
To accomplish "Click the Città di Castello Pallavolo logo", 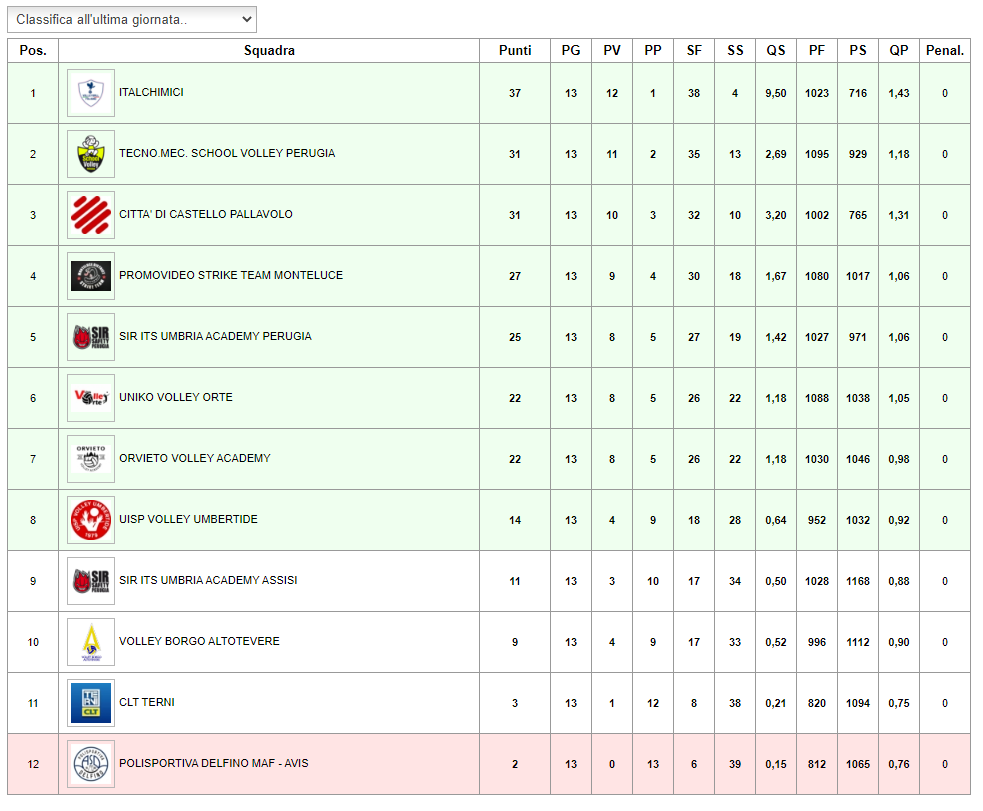I will pyautogui.click(x=91, y=215).
